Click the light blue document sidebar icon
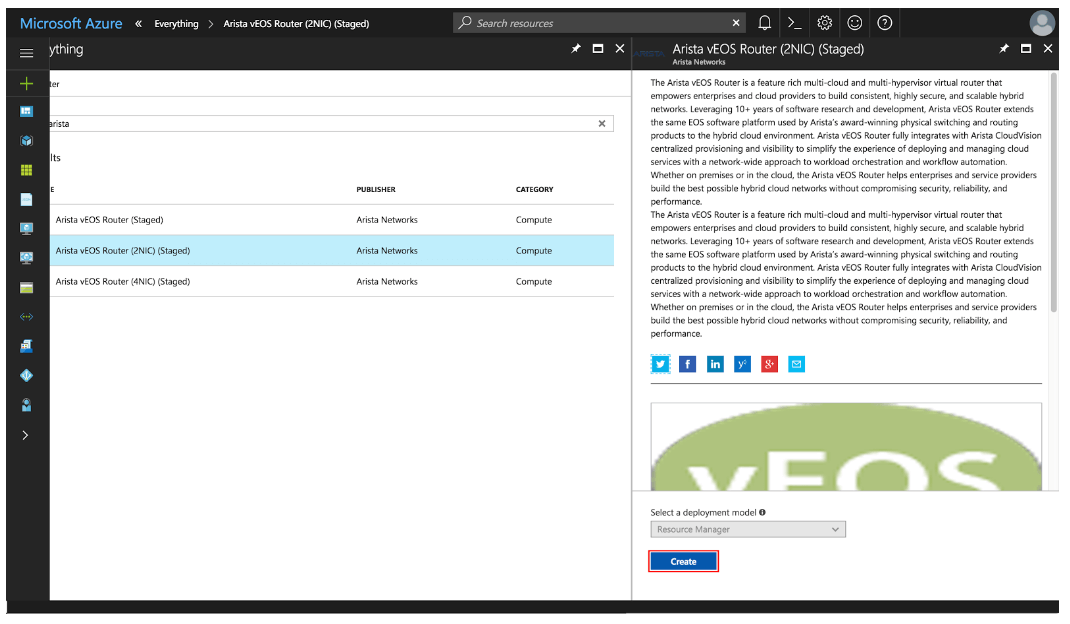The image size is (1070, 624). point(27,199)
